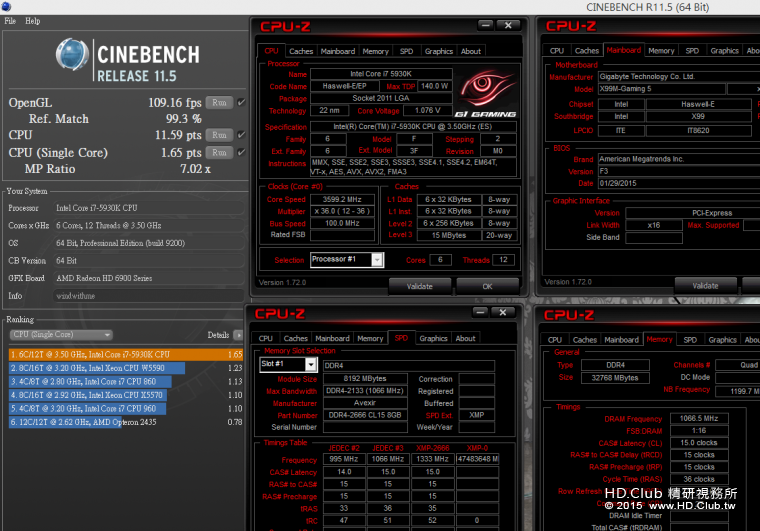This screenshot has height=531, width=760.
Task: Click the Cinebench globe logo icon
Action: 72,54
